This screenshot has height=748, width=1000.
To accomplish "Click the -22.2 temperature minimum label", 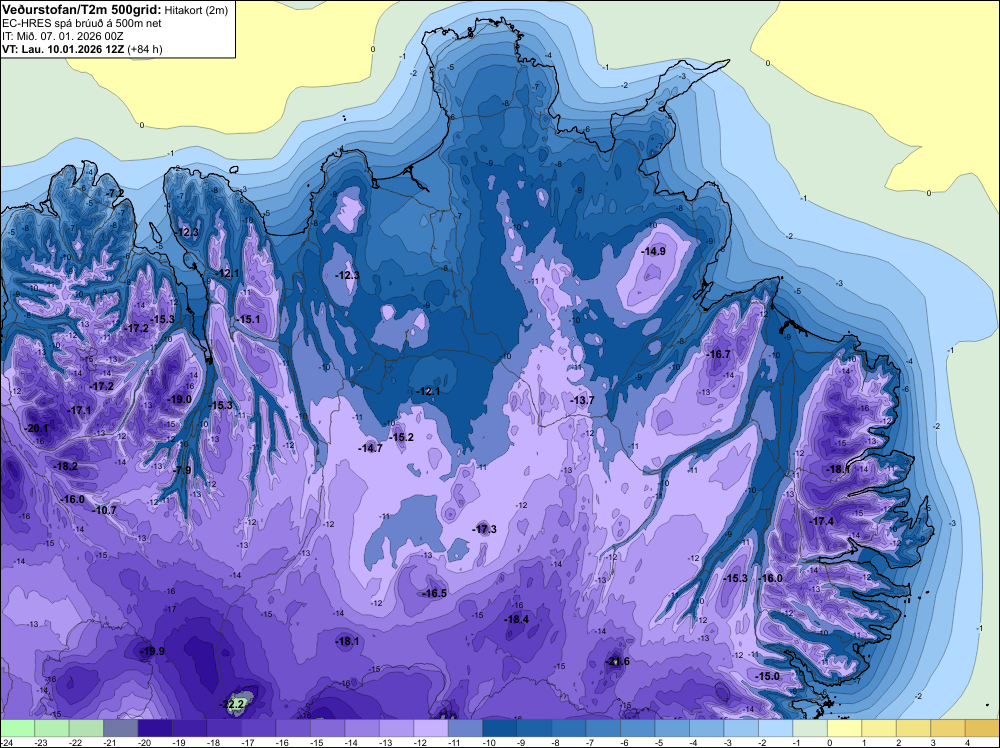I will 233,704.
